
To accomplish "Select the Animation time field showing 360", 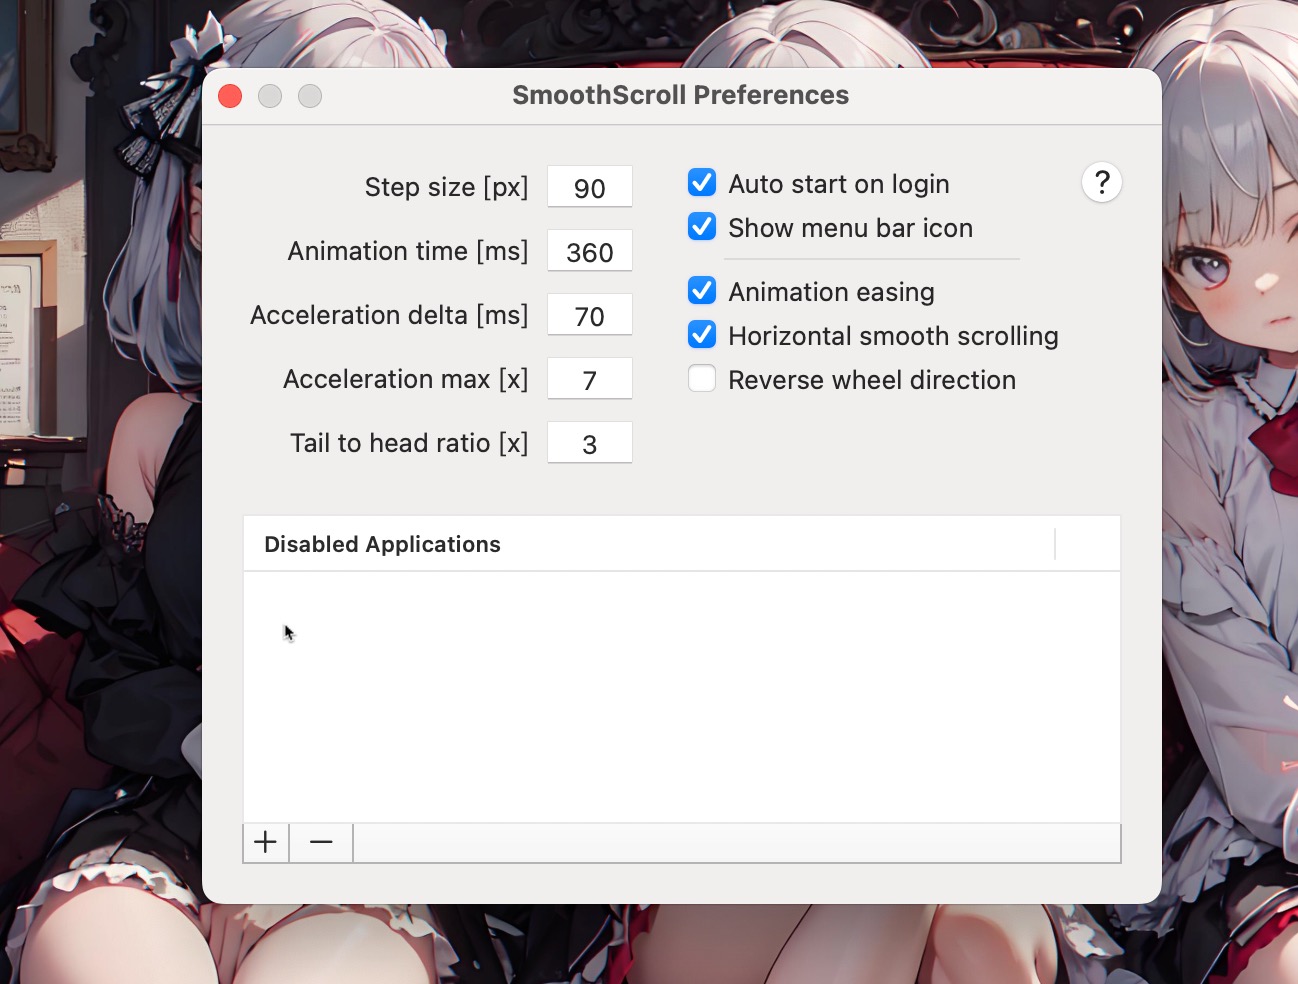I will click(590, 251).
